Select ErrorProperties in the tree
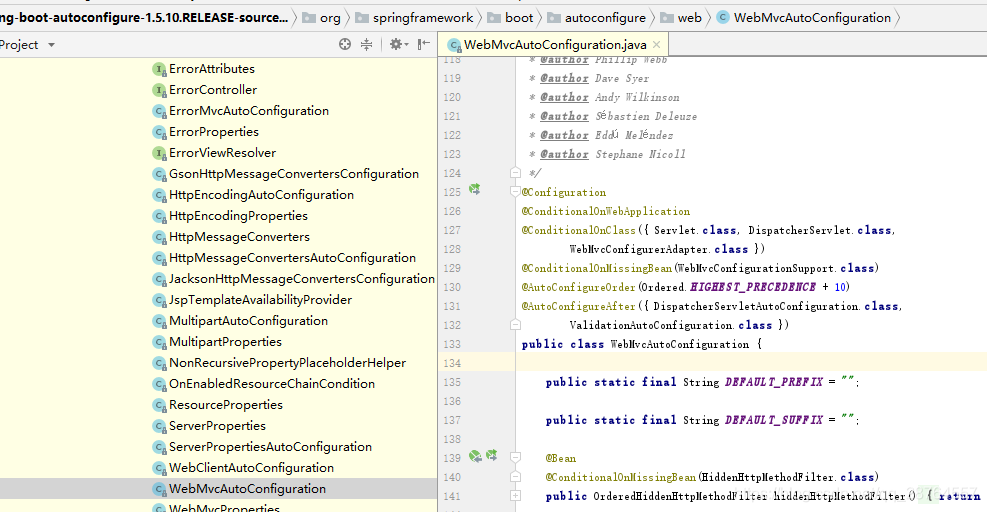This screenshot has height=512, width=987. coord(213,132)
